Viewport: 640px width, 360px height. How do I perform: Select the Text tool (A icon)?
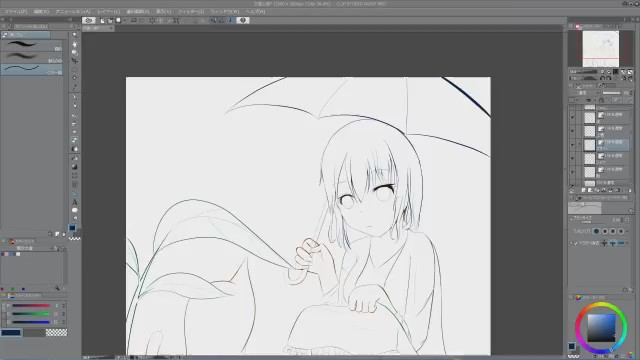pyautogui.click(x=75, y=202)
